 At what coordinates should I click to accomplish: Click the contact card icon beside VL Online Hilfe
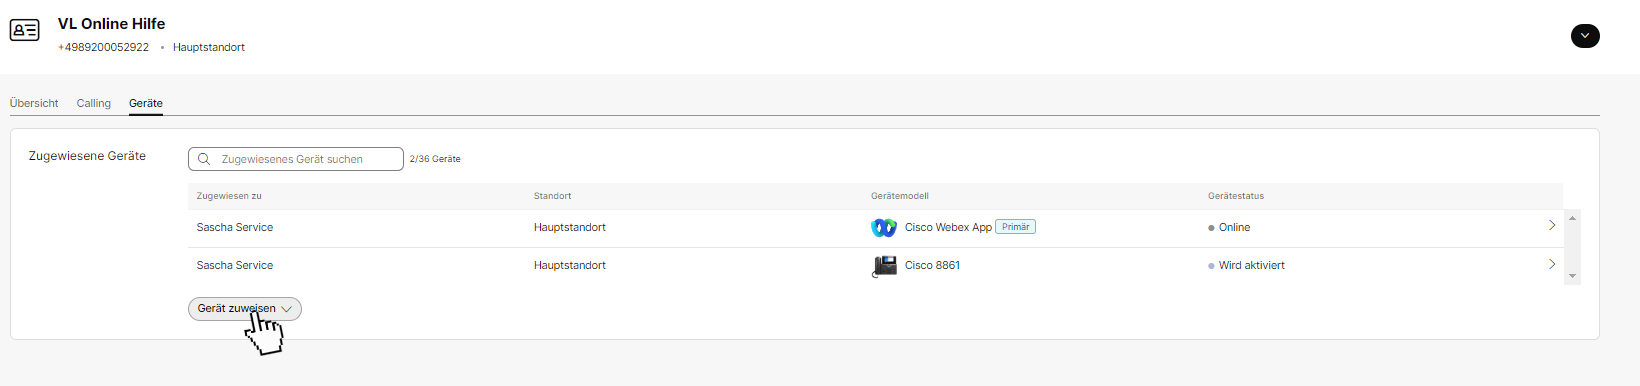[25, 30]
